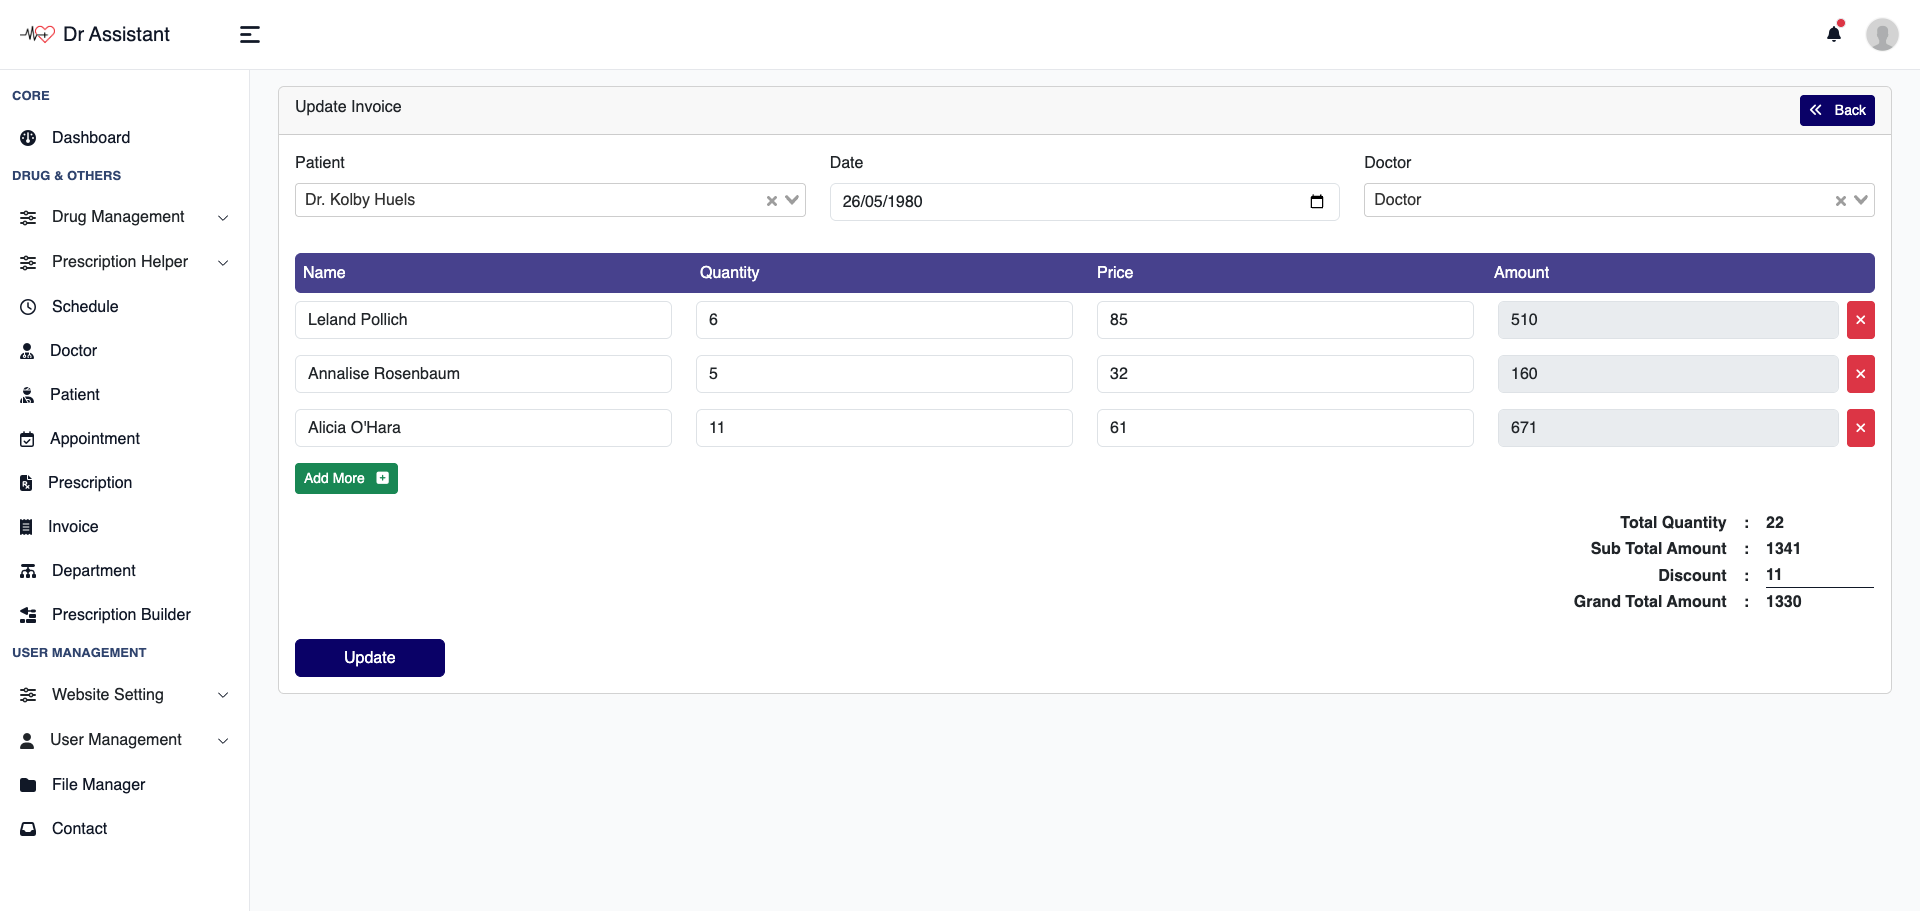Delete the Annalise Rosenbaum invoice row
1920x911 pixels.
1860,374
